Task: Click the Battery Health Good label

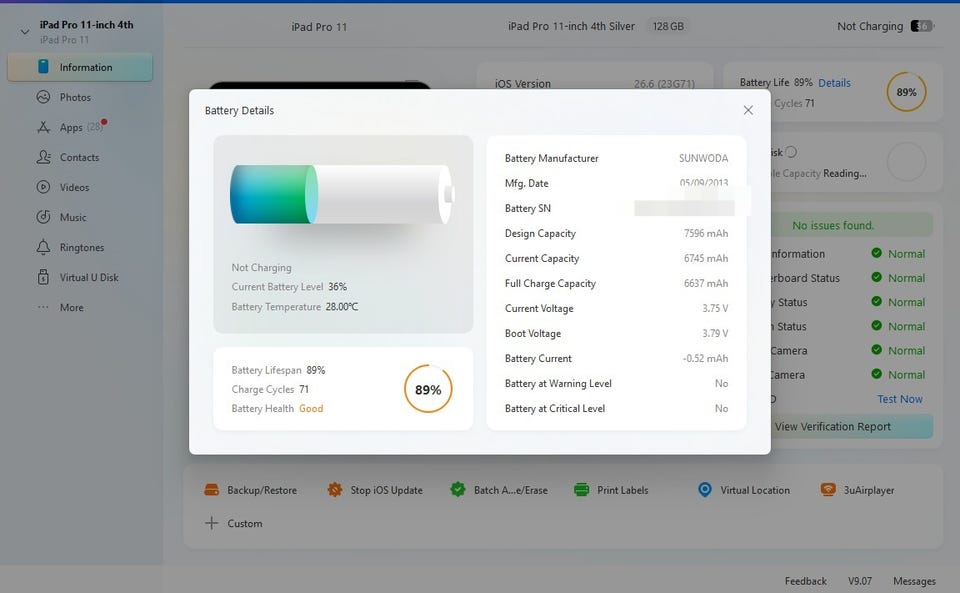Action: 311,408
